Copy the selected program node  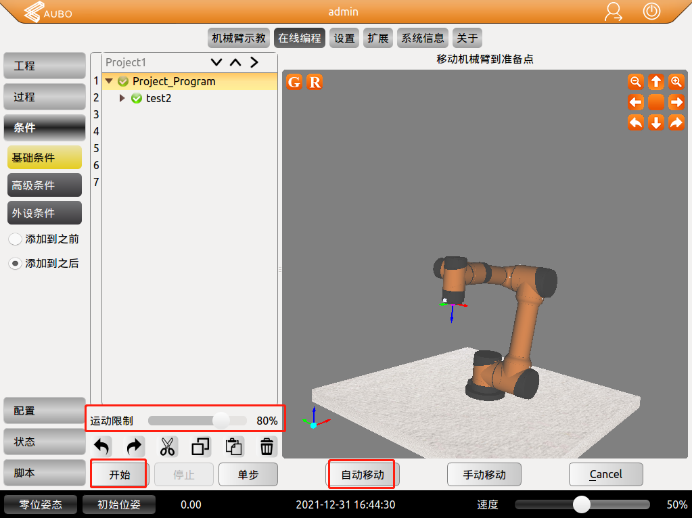tap(200, 446)
